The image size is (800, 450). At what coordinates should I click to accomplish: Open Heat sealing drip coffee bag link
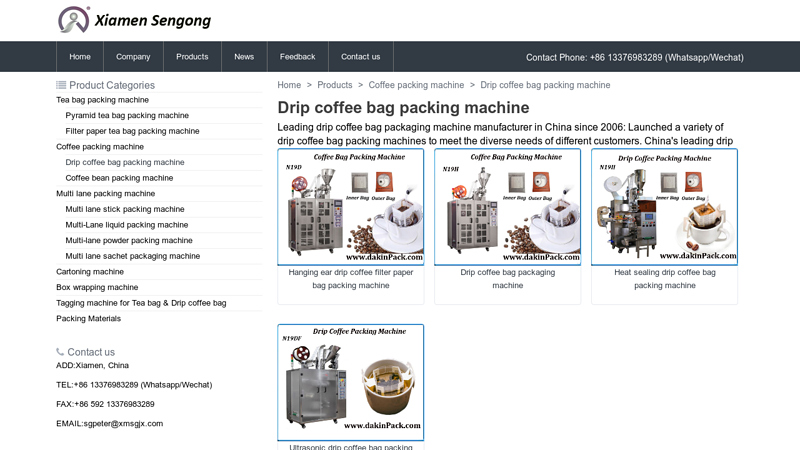665,279
